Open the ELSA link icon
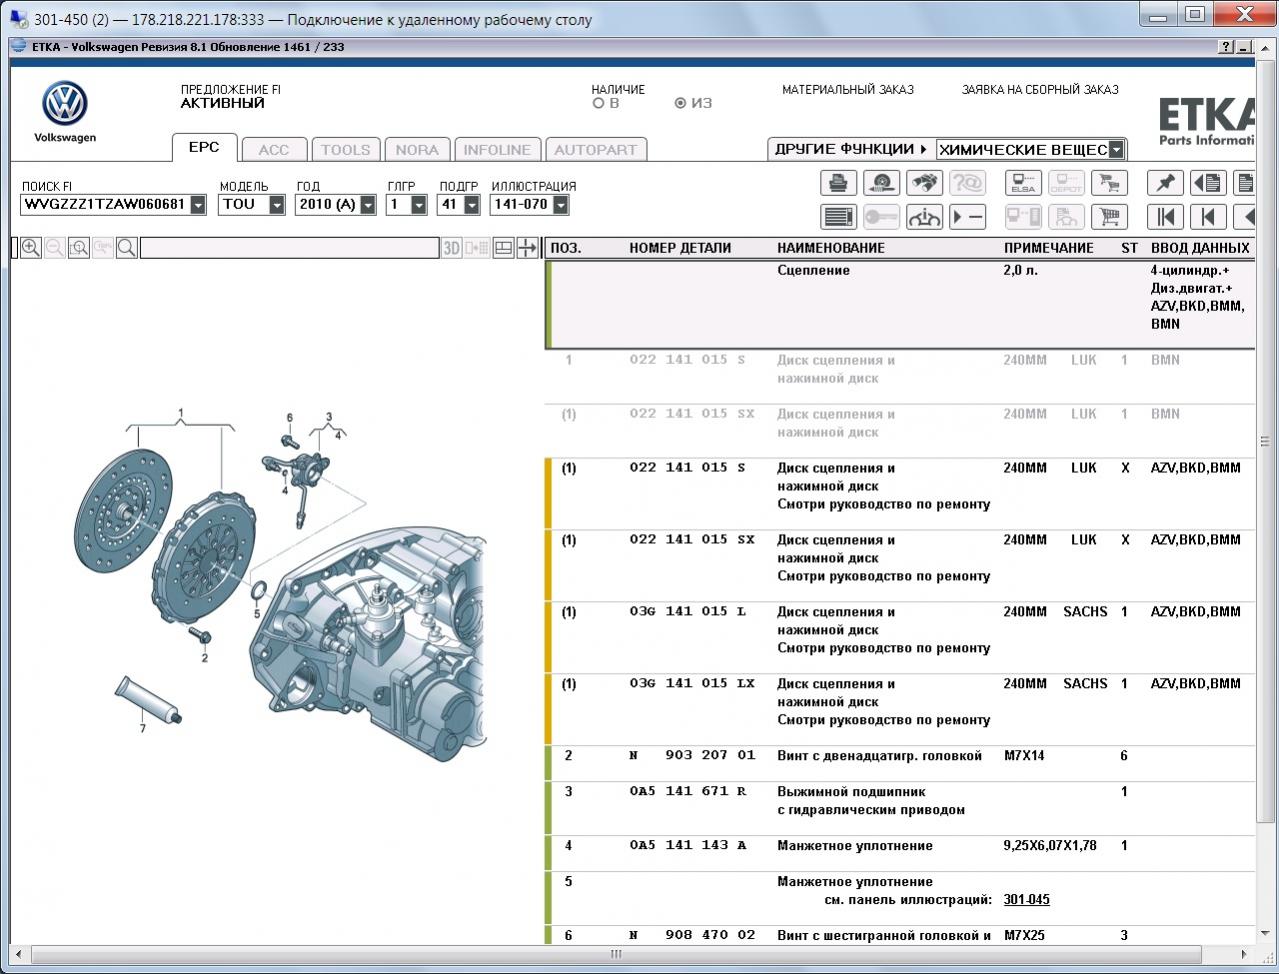Image resolution: width=1279 pixels, height=974 pixels. (1023, 183)
